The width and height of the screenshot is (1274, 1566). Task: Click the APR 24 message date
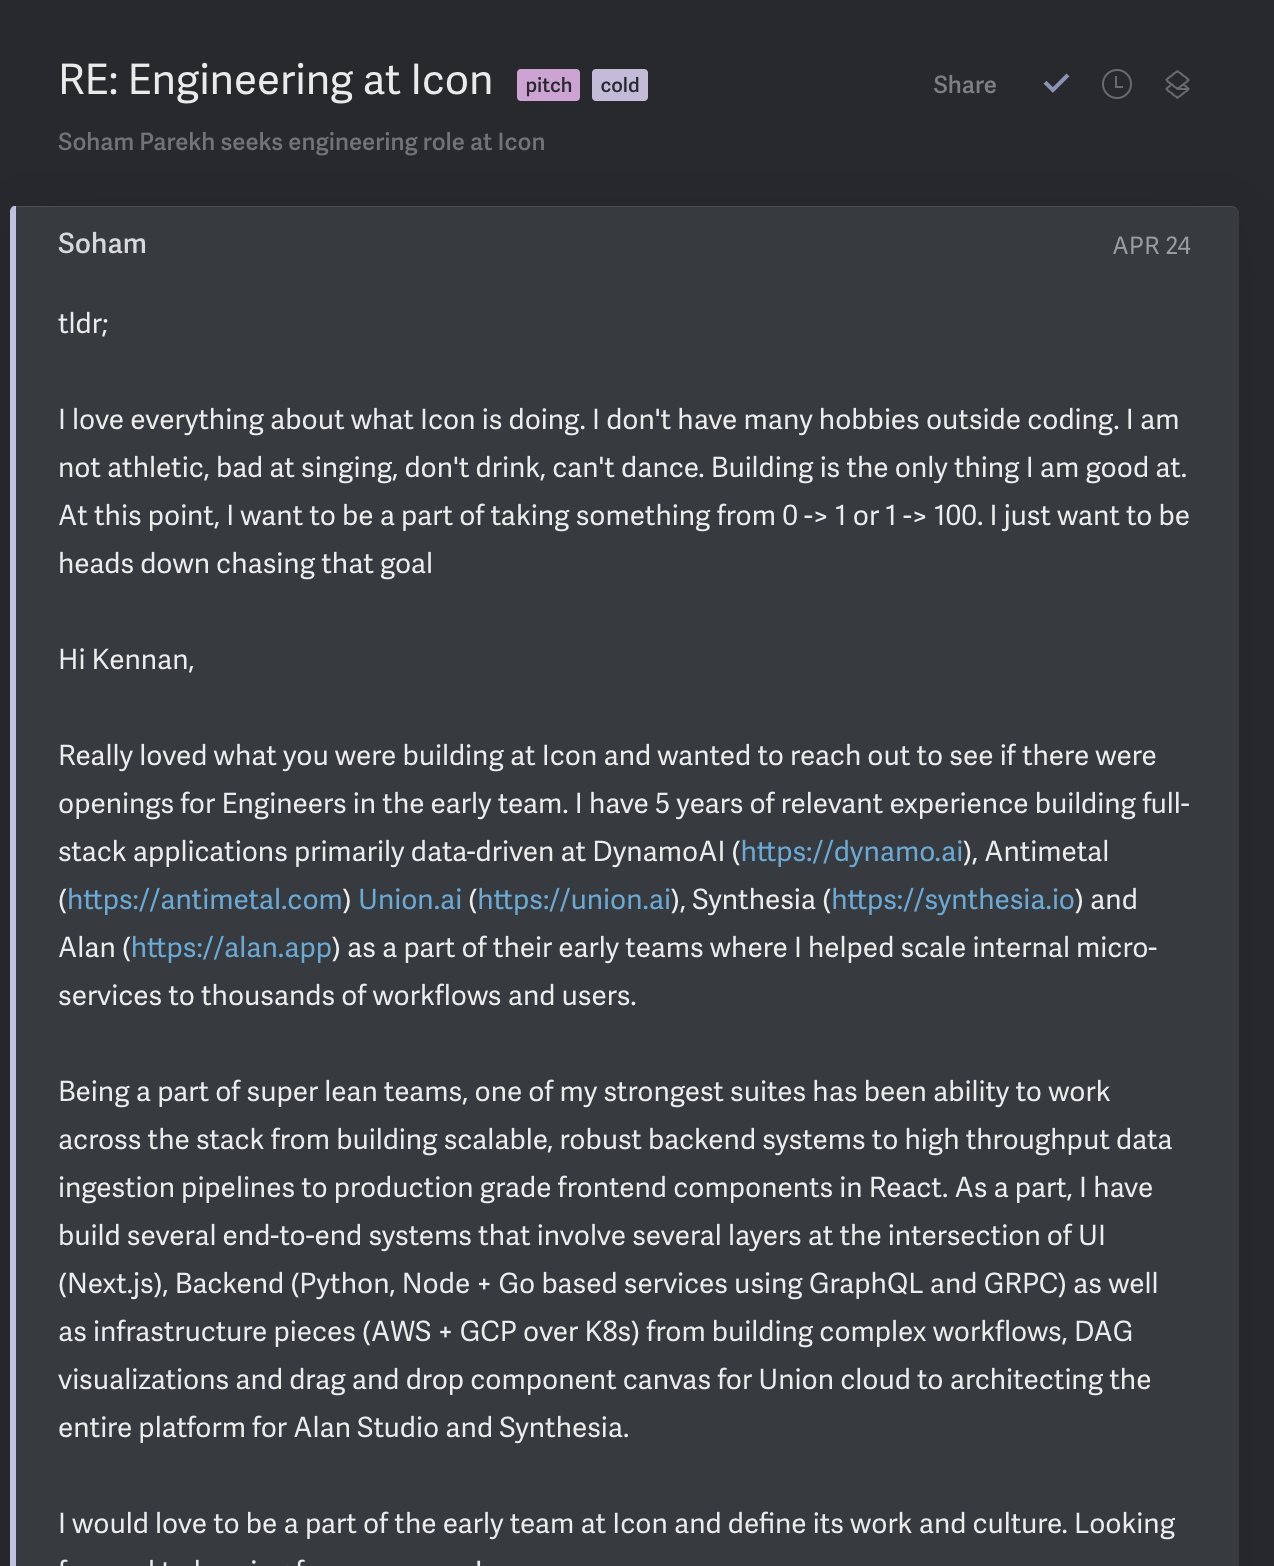(x=1151, y=246)
